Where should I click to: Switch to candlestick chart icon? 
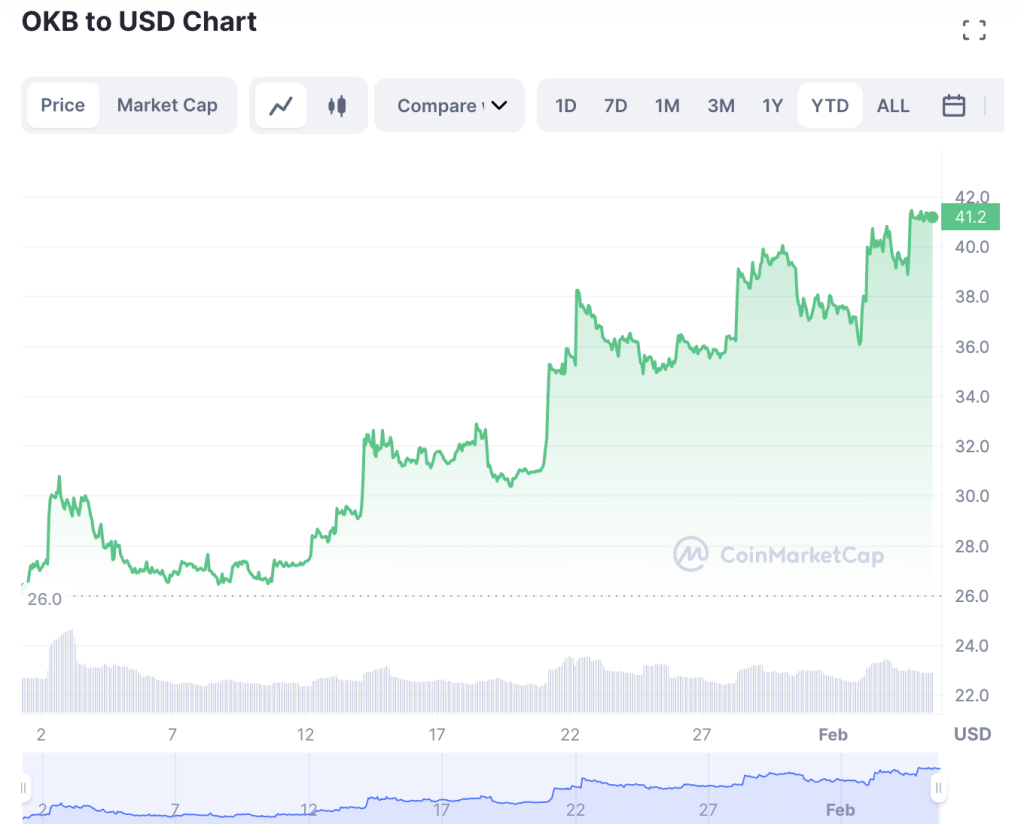pos(337,106)
